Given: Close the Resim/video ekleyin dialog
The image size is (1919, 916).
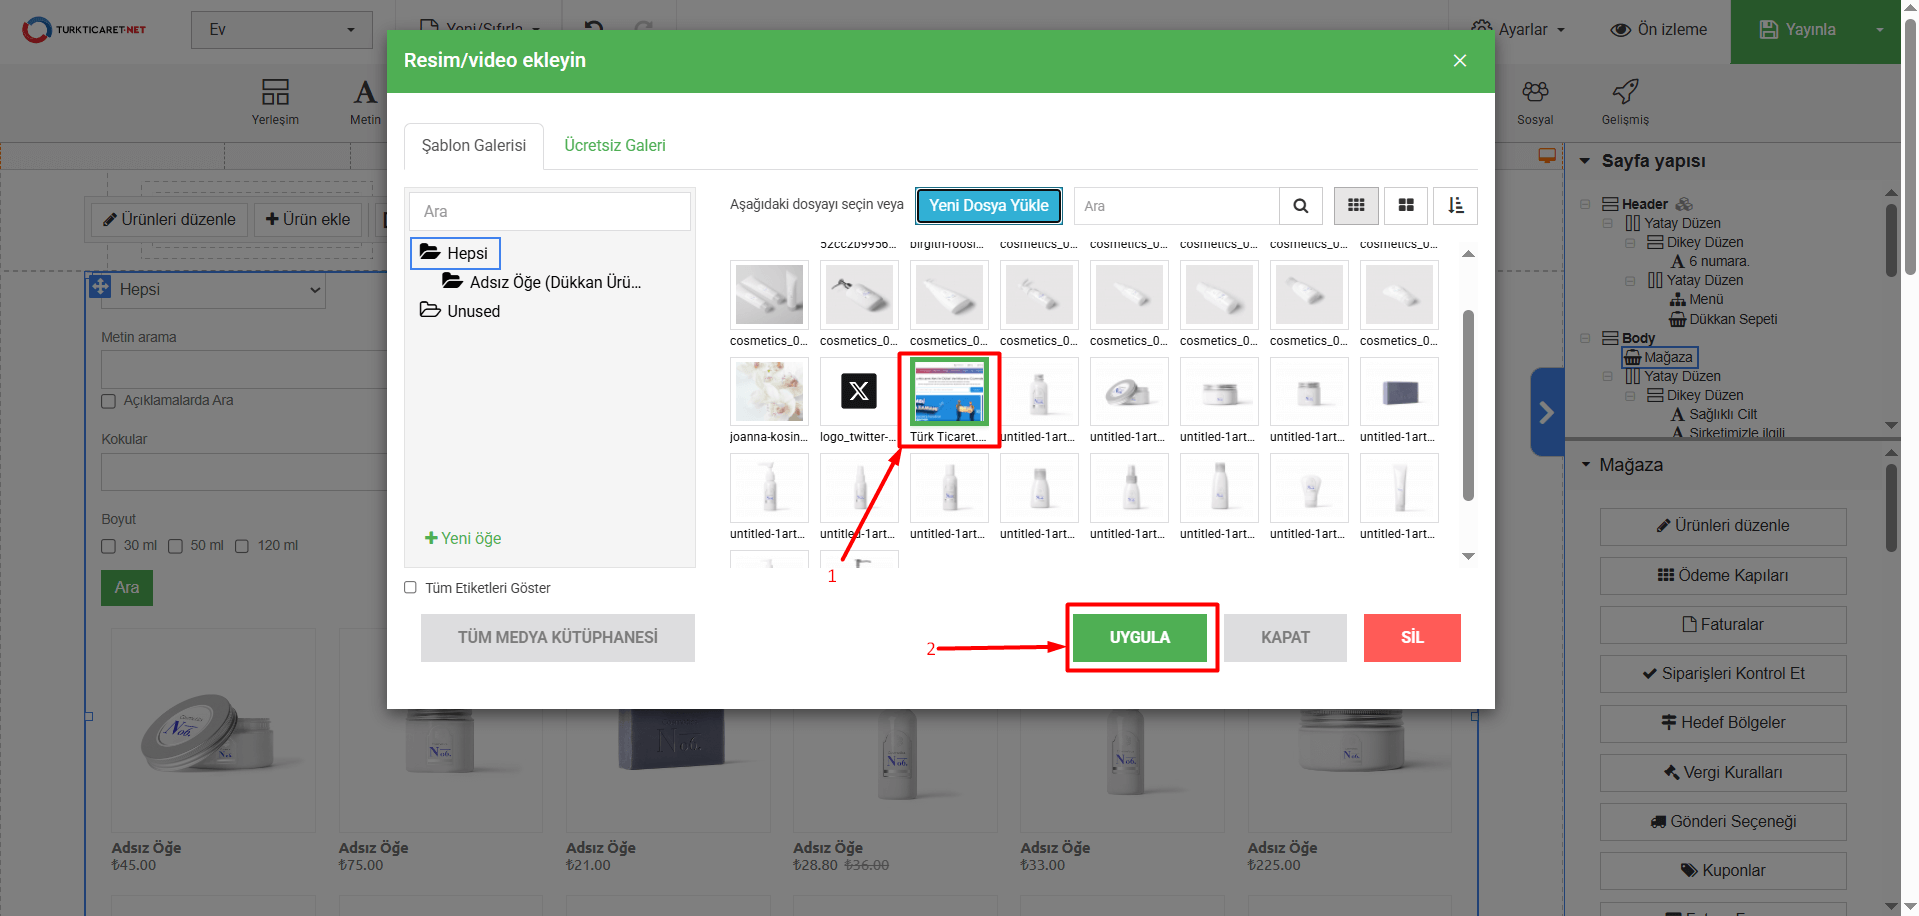Looking at the screenshot, I should pyautogui.click(x=1459, y=61).
